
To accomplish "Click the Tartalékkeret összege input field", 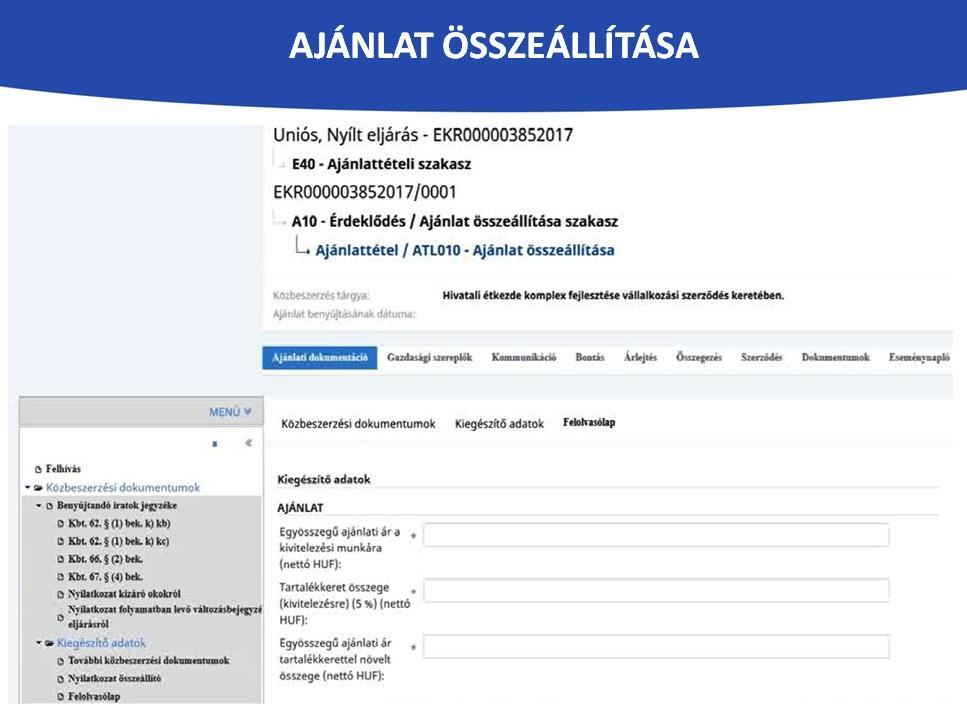I will [656, 591].
